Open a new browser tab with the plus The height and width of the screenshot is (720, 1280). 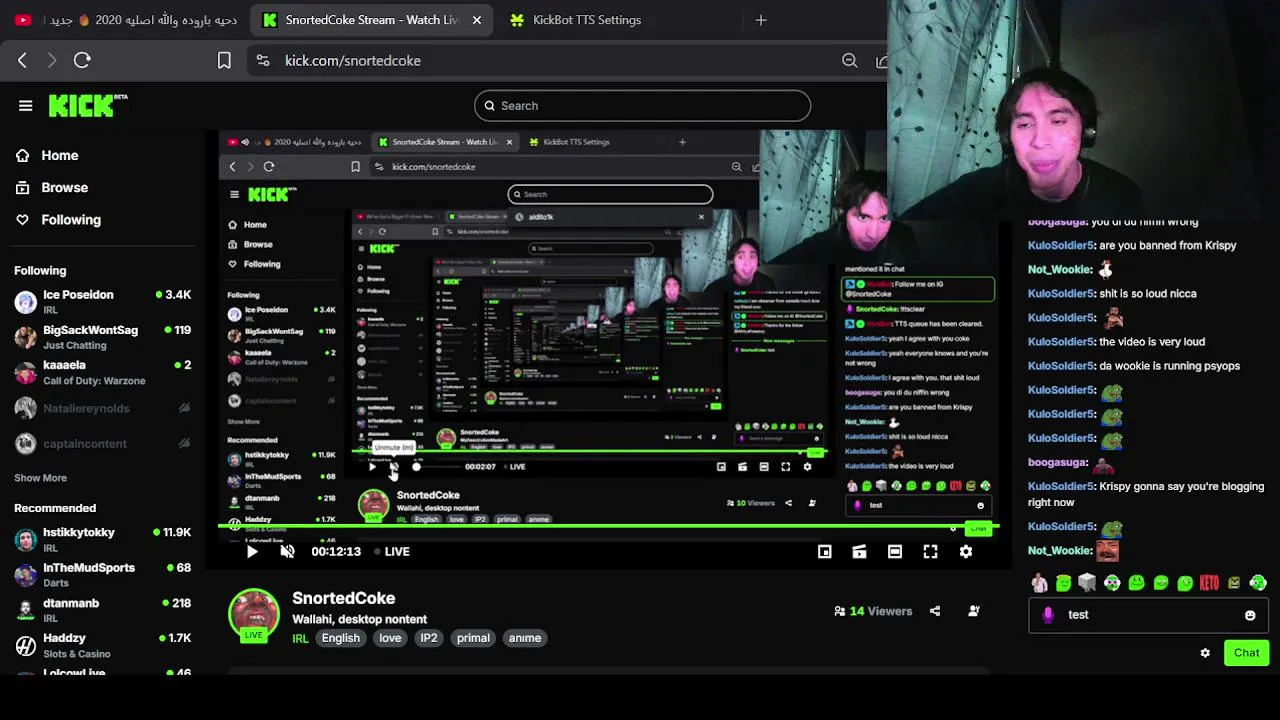761,20
